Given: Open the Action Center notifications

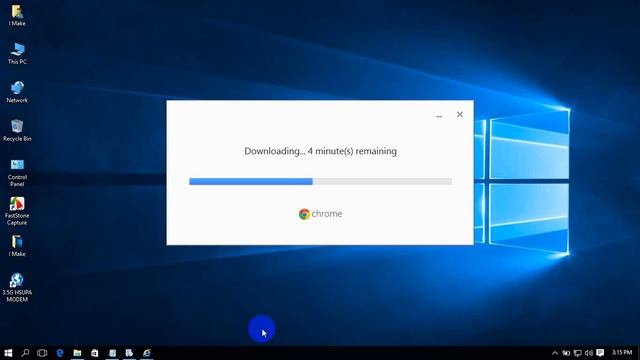Looking at the screenshot, I should [600, 353].
